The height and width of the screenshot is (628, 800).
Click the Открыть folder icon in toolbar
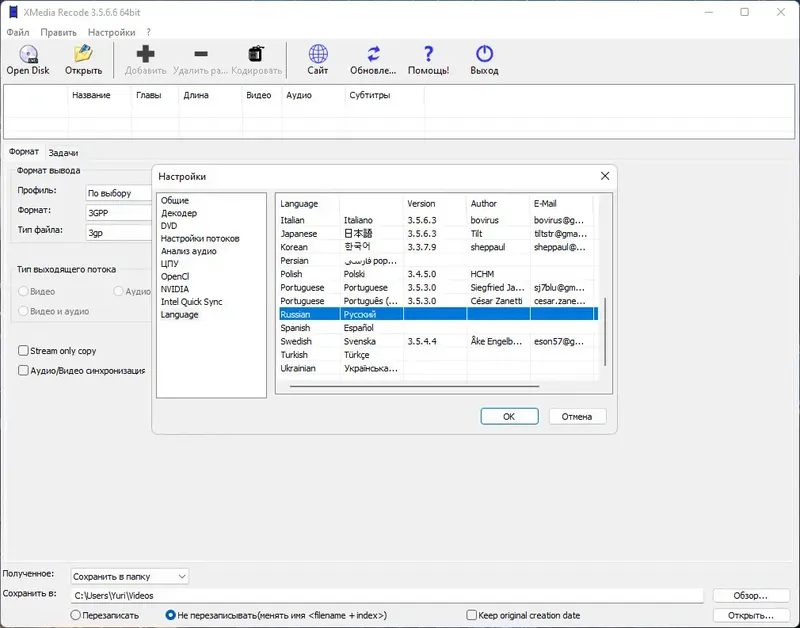pyautogui.click(x=83, y=55)
